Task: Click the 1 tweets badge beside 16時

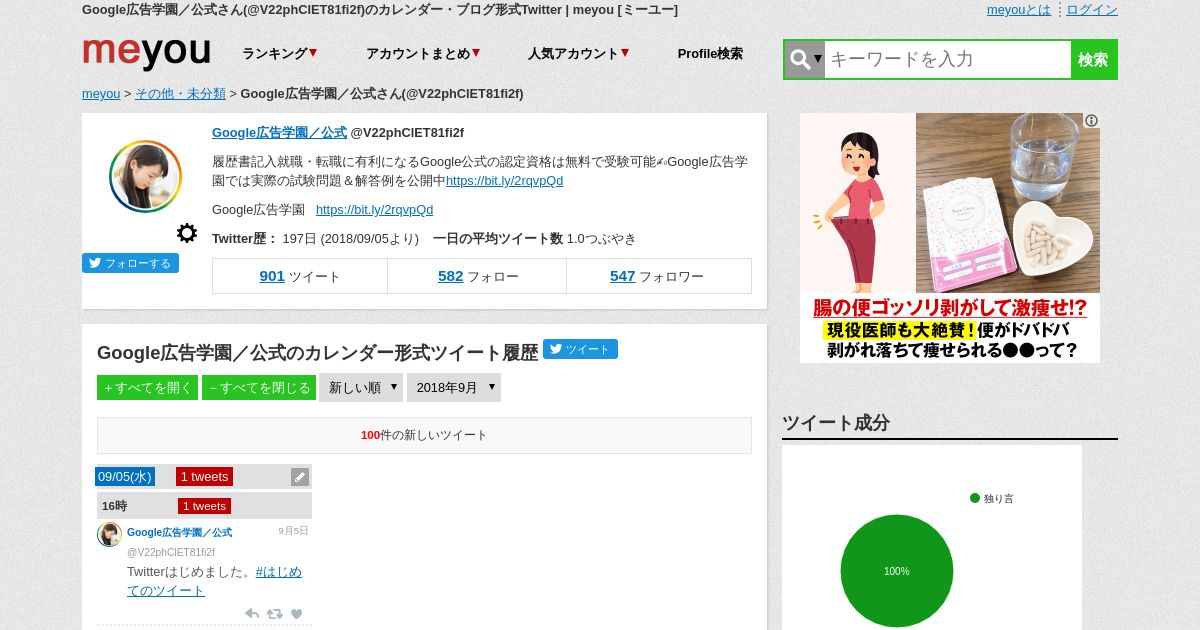Action: [204, 506]
